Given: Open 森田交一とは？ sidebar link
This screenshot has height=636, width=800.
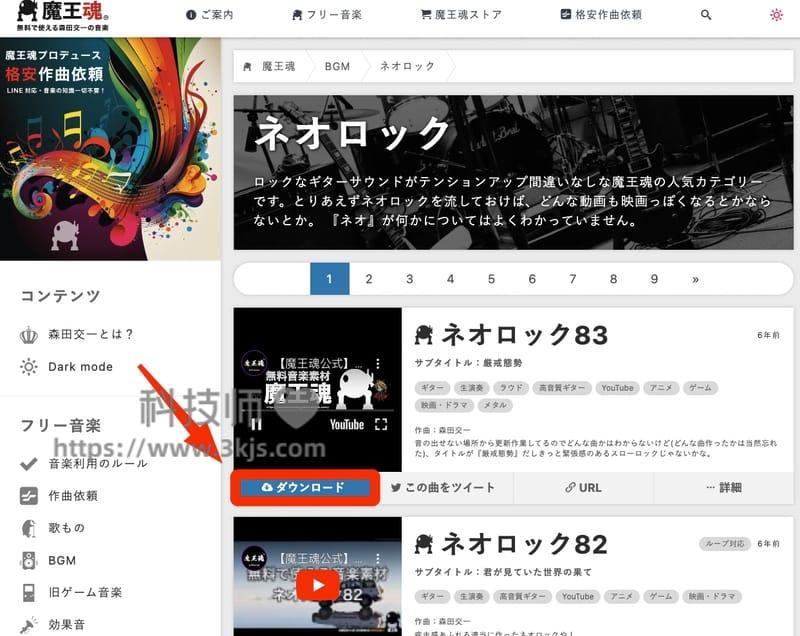Looking at the screenshot, I should coord(90,334).
